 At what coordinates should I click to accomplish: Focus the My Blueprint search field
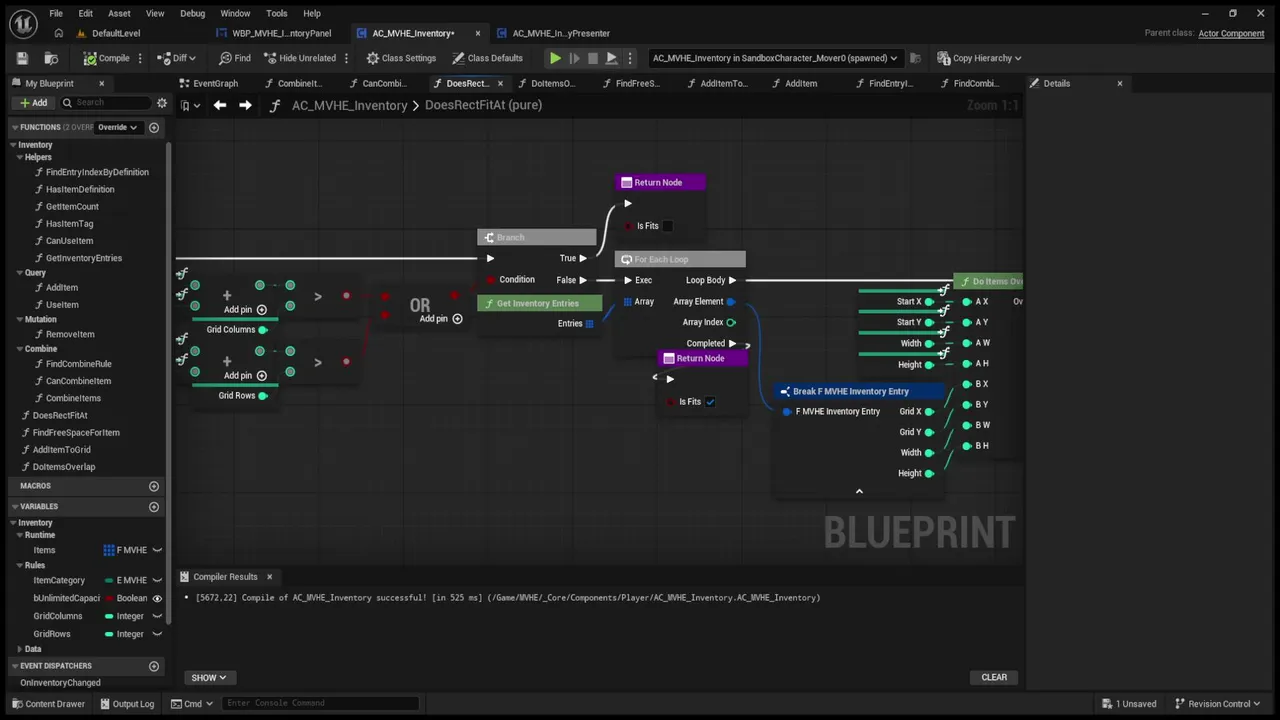(105, 103)
